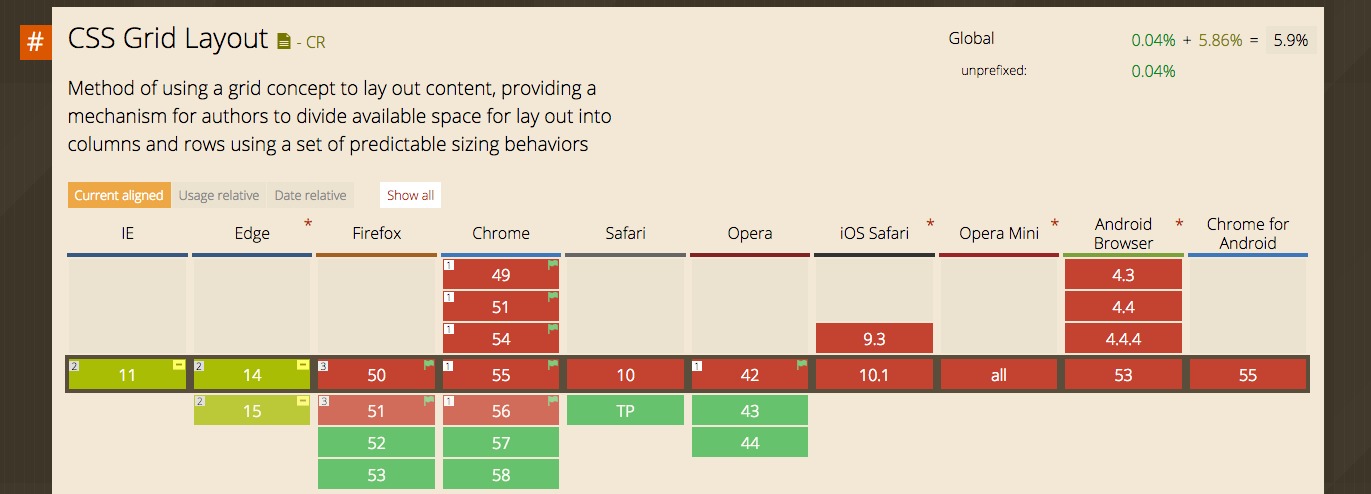The image size is (1371, 494).
Task: Click the green flag on Chrome 49
Action: point(552,266)
